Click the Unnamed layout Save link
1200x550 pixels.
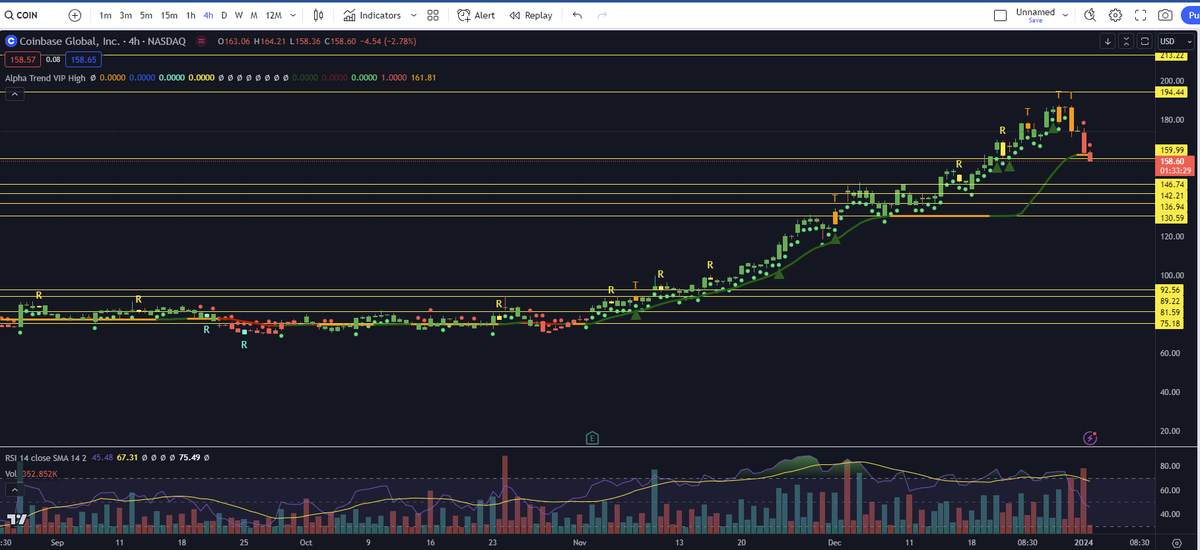pos(1035,20)
